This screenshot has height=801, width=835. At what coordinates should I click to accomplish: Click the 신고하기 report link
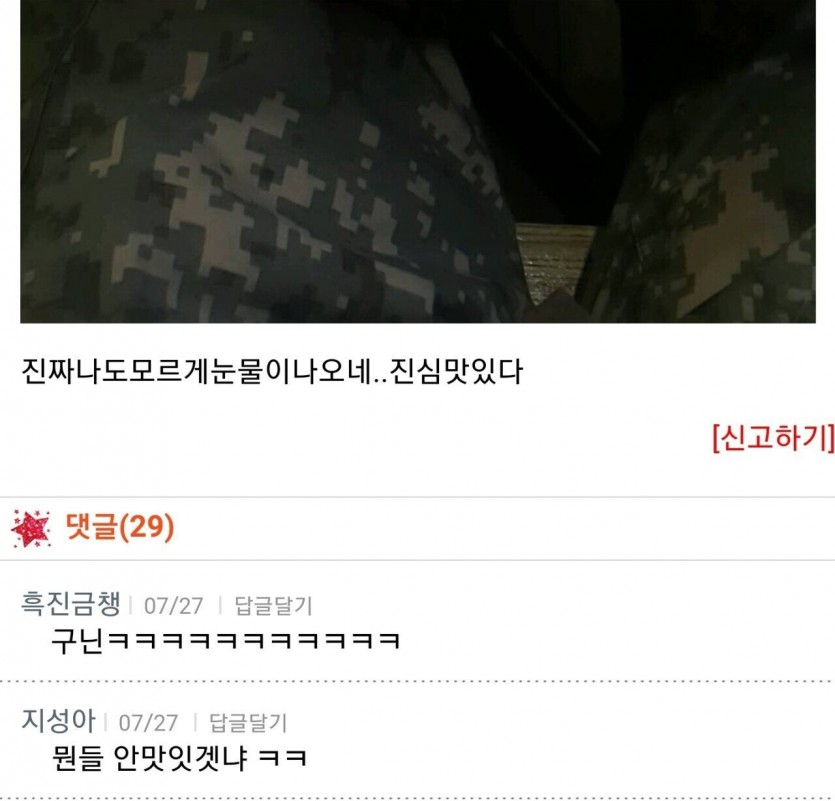[773, 438]
